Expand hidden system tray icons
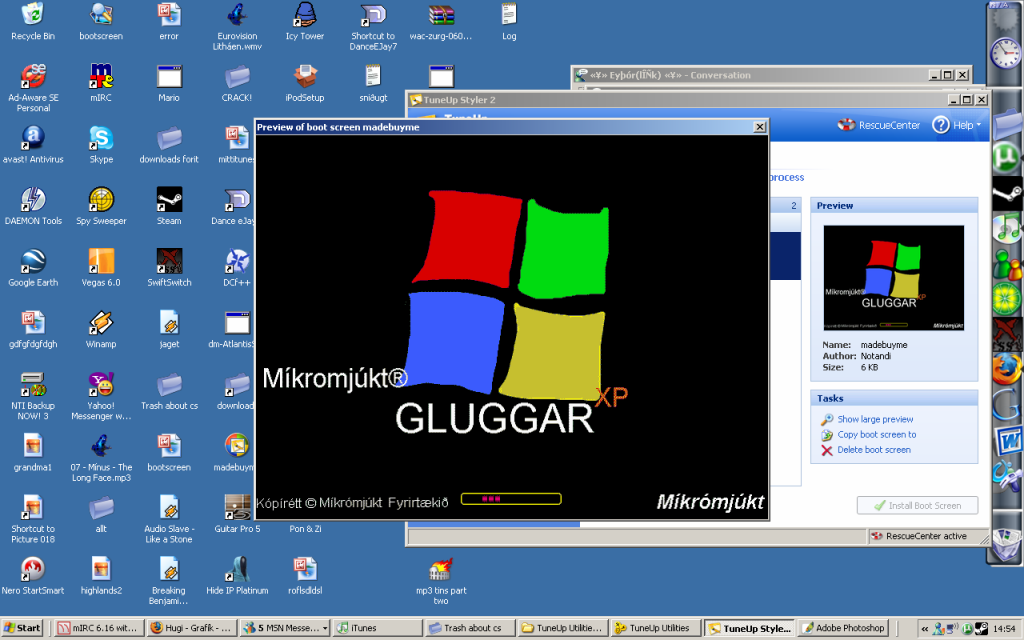This screenshot has height=640, width=1024. tap(924, 628)
